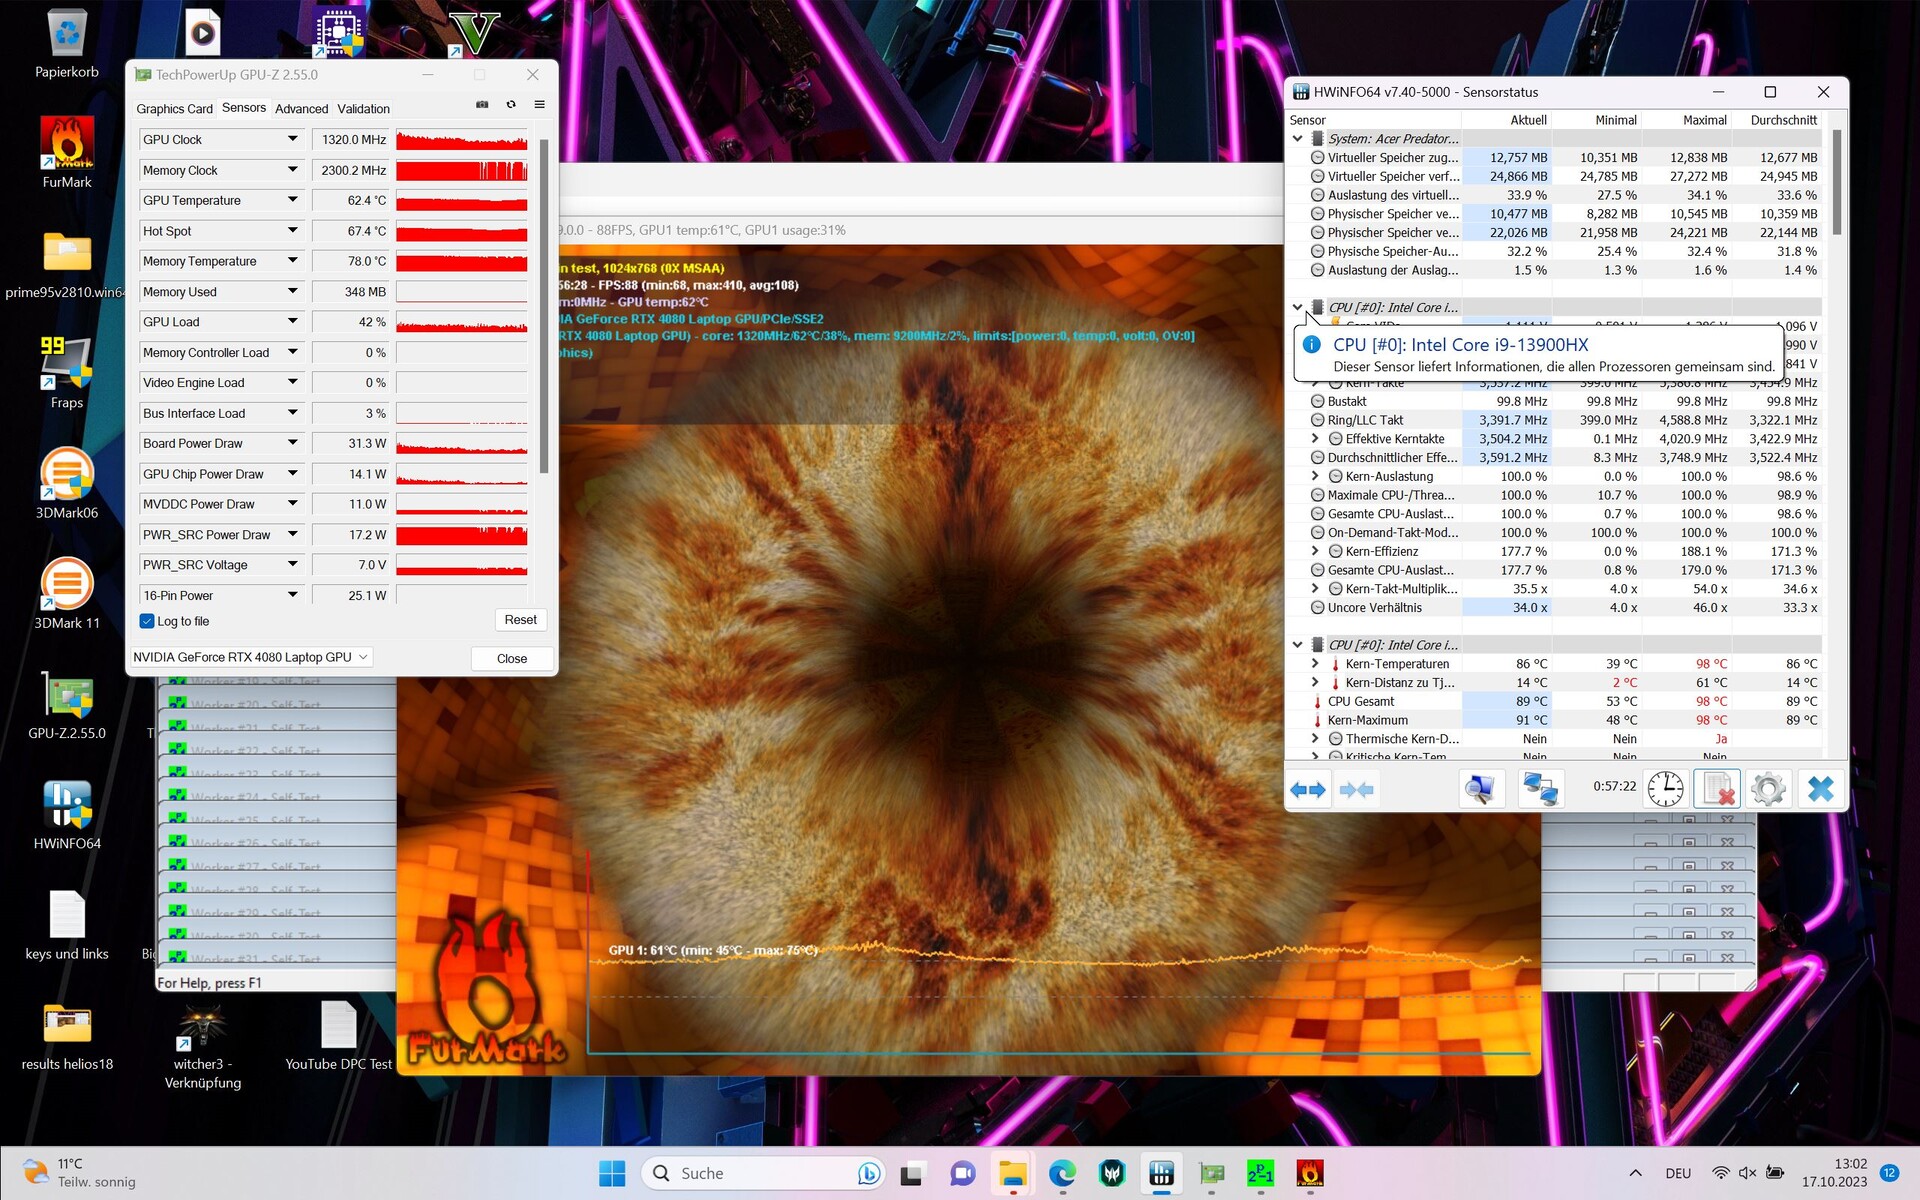Switch to the Sensors tab in GPU-Z
The width and height of the screenshot is (1920, 1200).
[x=244, y=108]
